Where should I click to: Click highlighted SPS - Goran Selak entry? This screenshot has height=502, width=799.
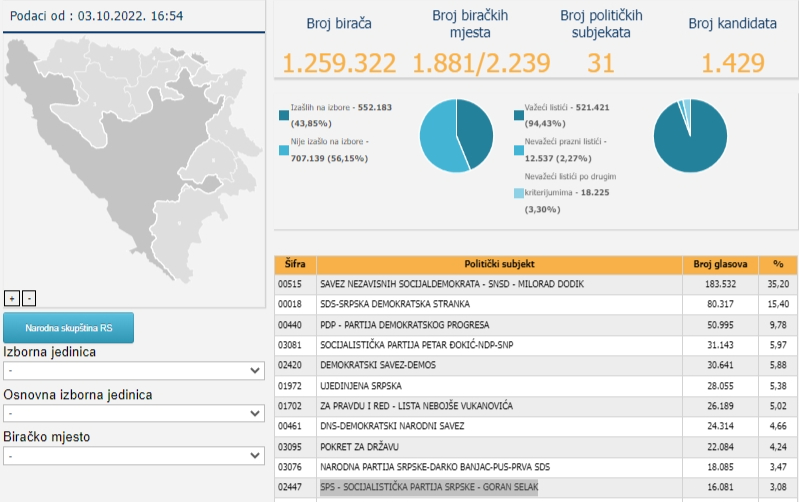pos(429,487)
